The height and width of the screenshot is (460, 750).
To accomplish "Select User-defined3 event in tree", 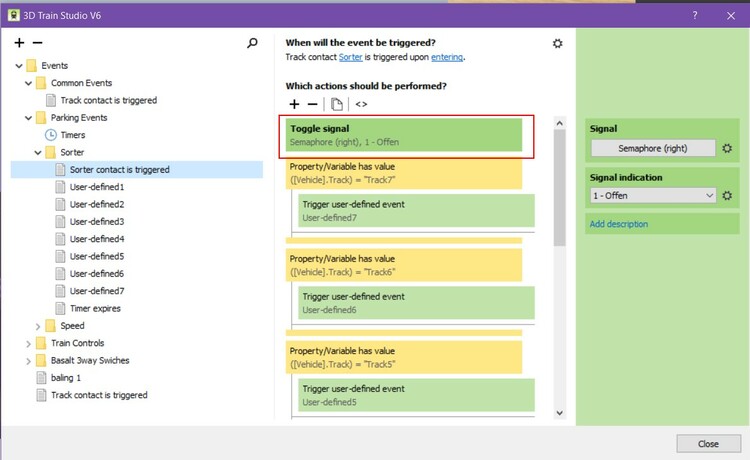I will click(96, 222).
